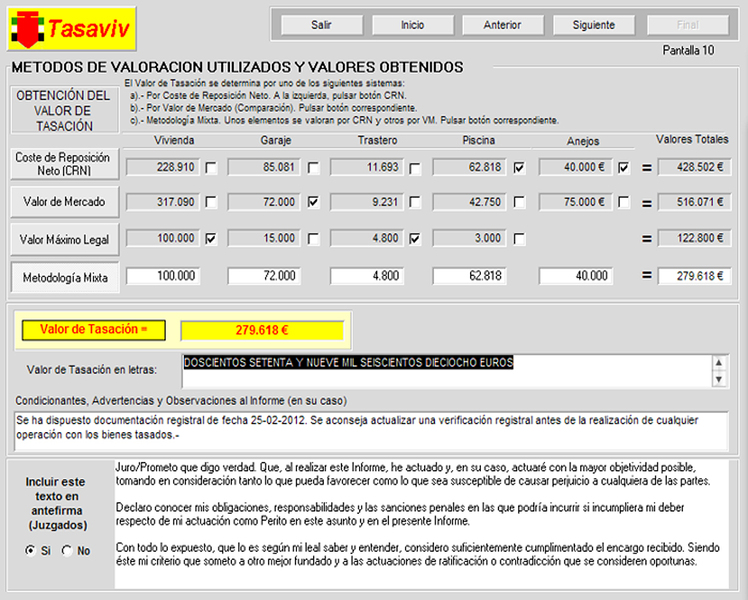Edit Metodología Mixta Trastero field 4.800
The image size is (748, 600).
pyautogui.click(x=367, y=276)
